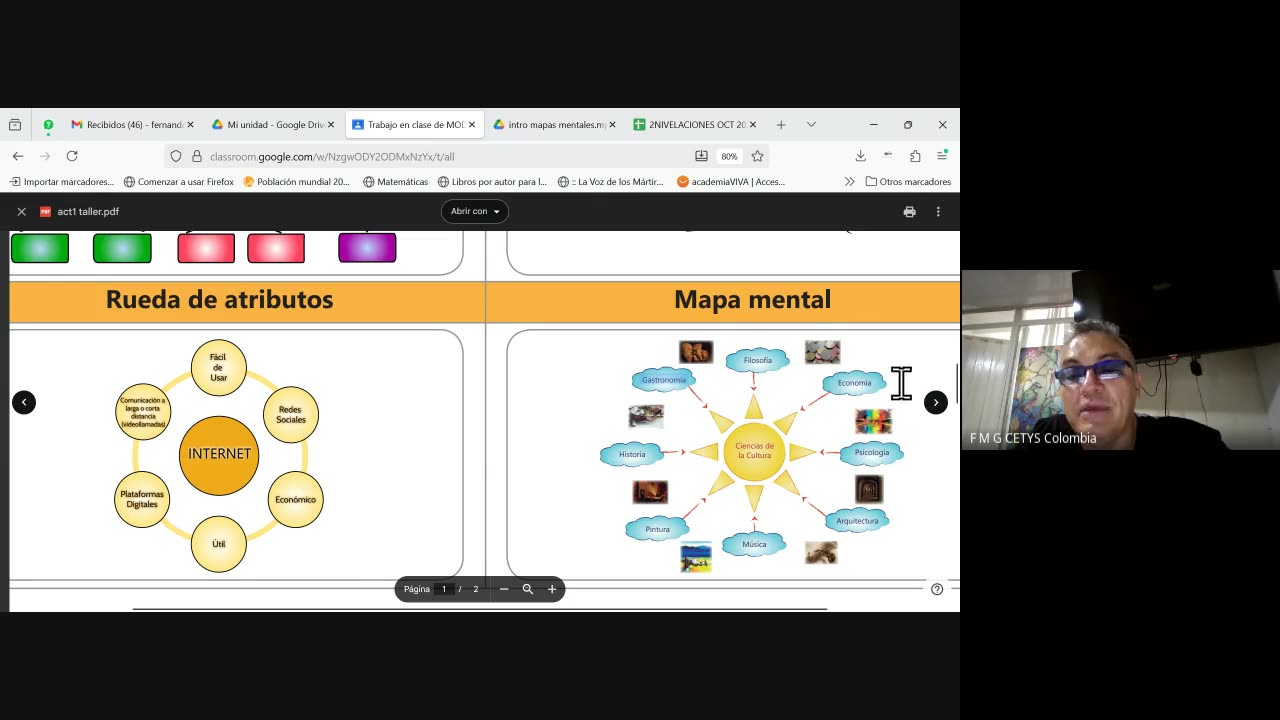Click the Ciencias de la Cultura sun

click(754, 451)
